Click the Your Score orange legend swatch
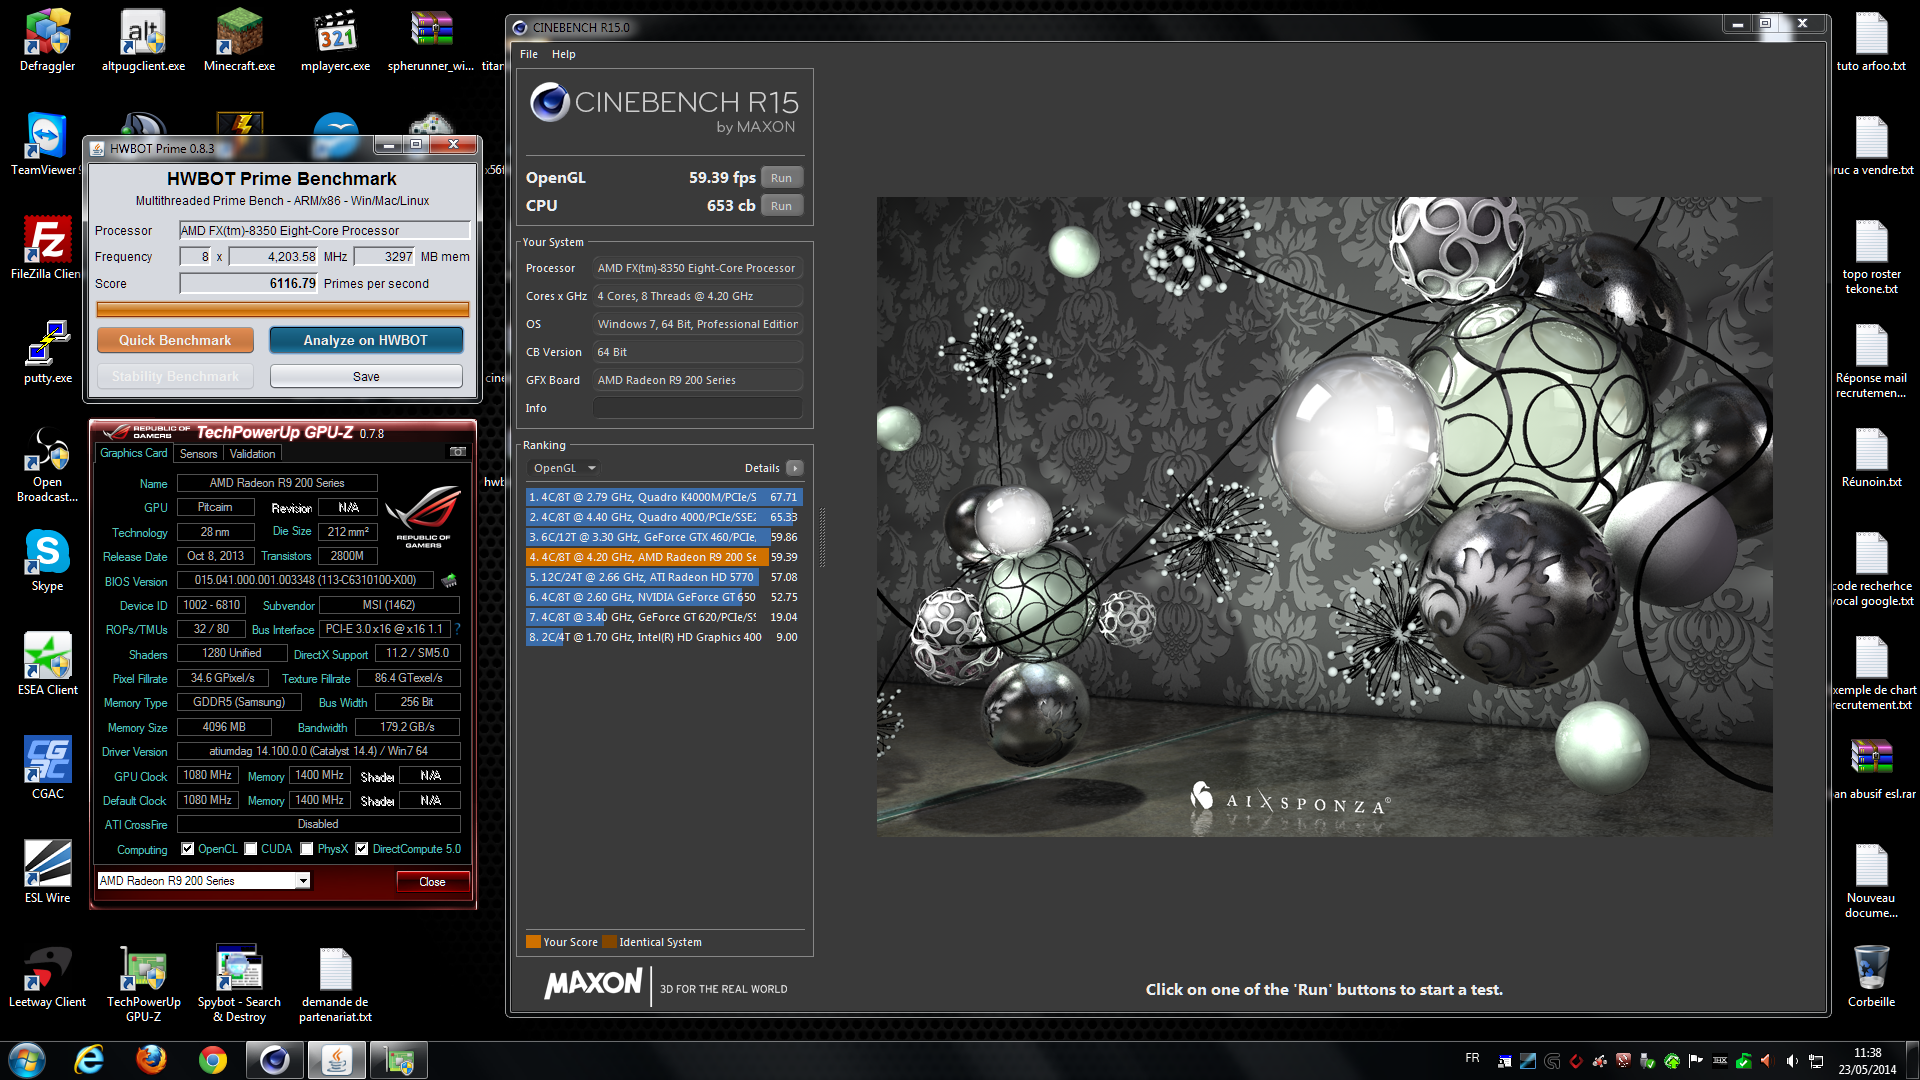 [534, 942]
